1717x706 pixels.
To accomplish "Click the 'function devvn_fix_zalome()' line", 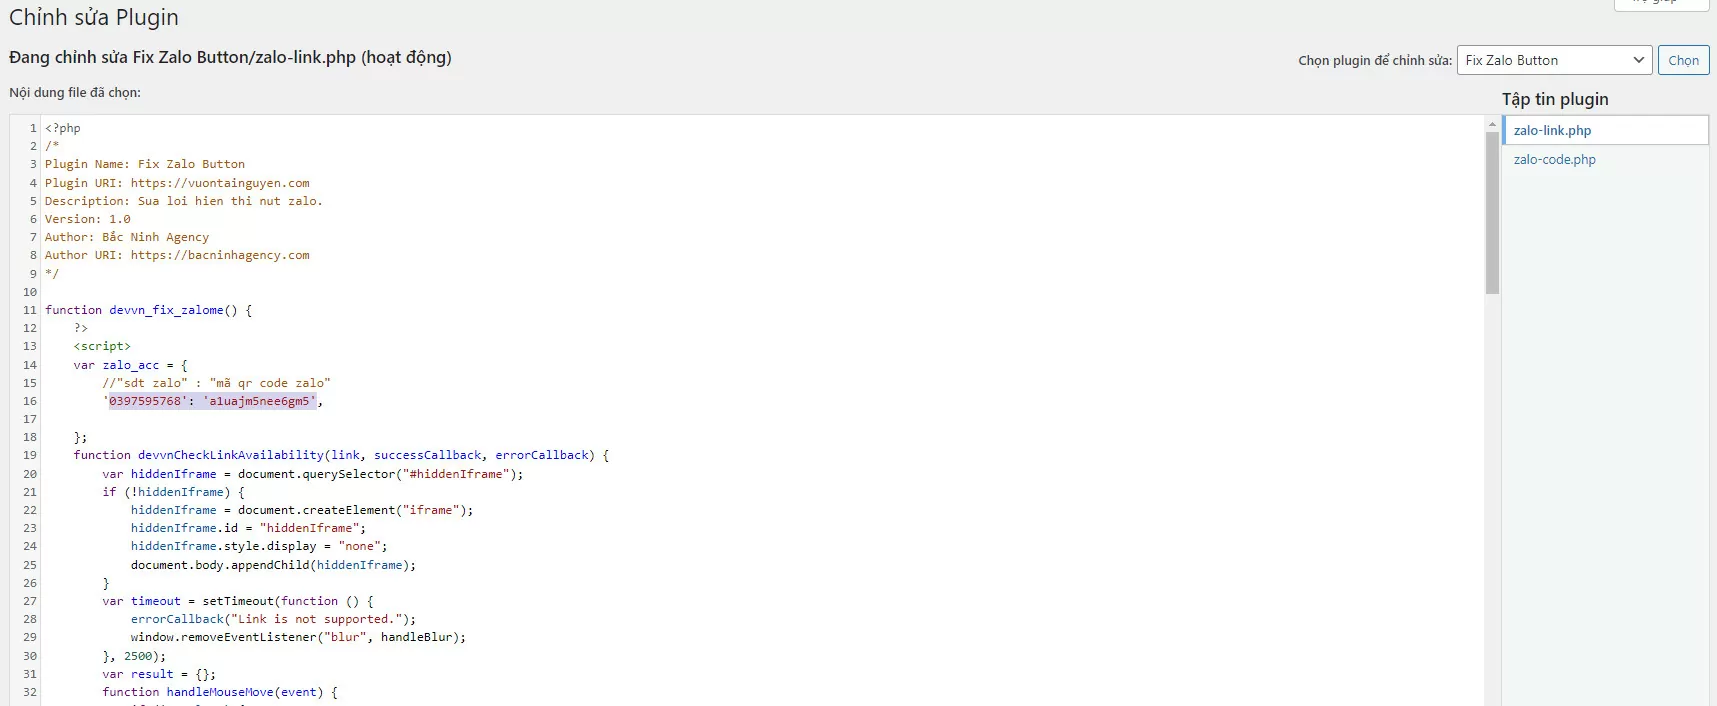I will (x=148, y=310).
